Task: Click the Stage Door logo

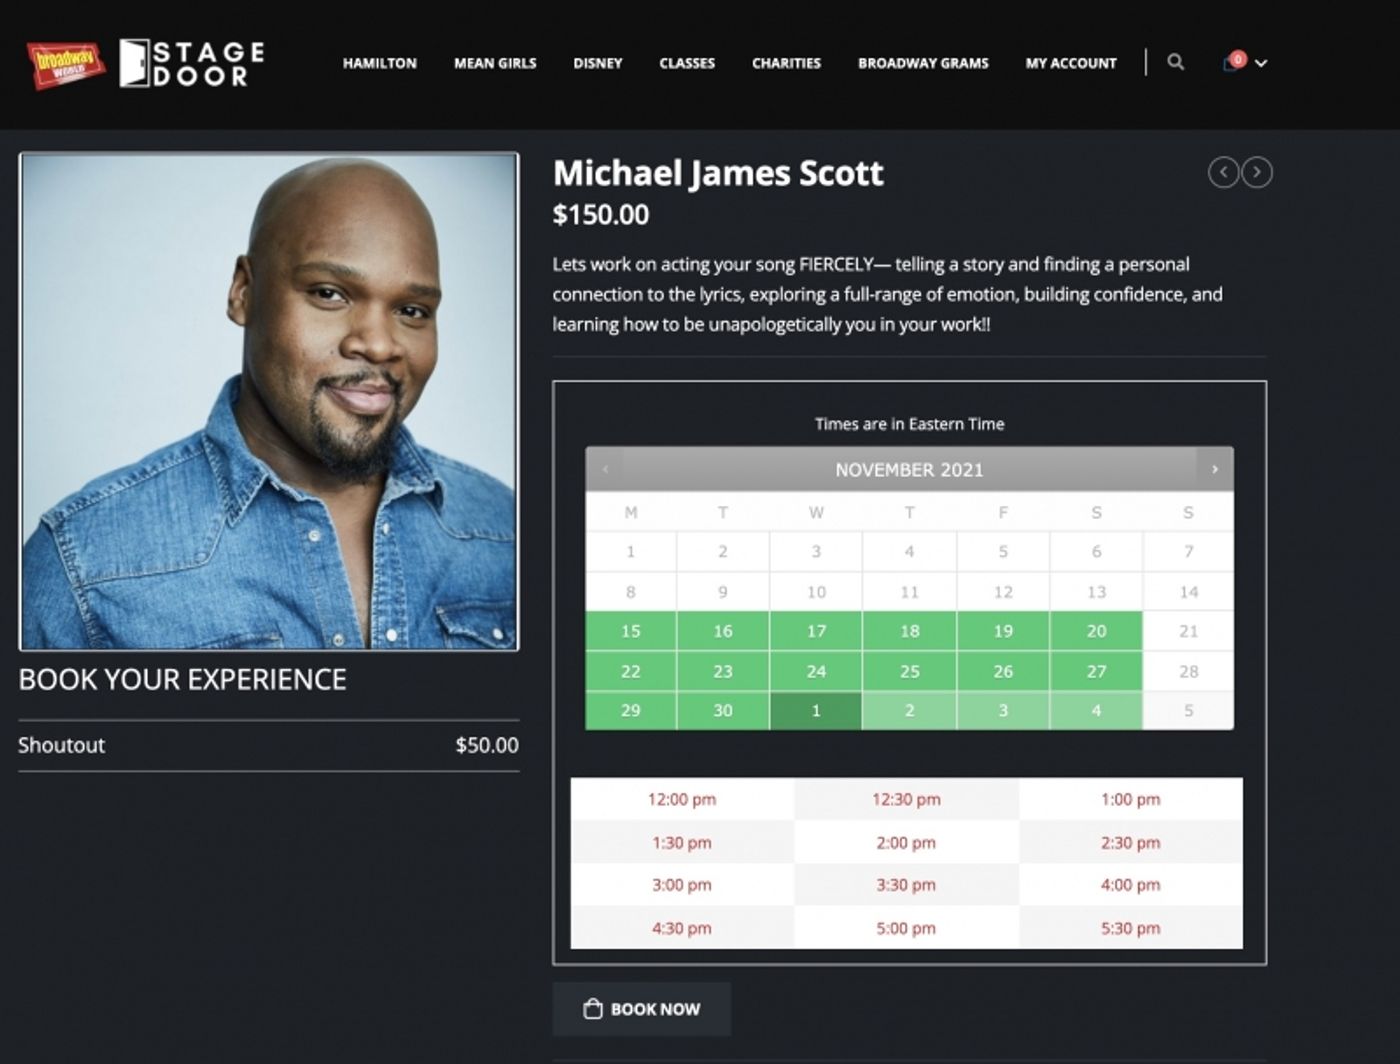Action: (x=192, y=63)
